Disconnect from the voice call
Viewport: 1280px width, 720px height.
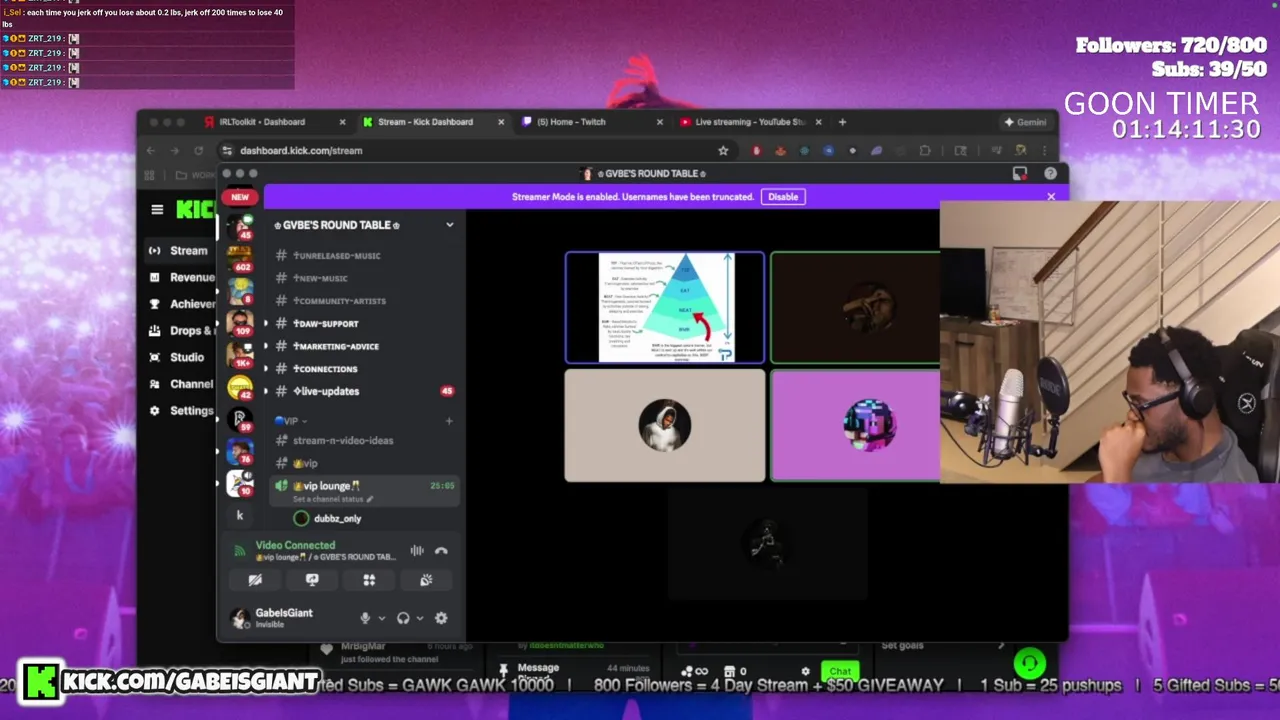tap(441, 551)
